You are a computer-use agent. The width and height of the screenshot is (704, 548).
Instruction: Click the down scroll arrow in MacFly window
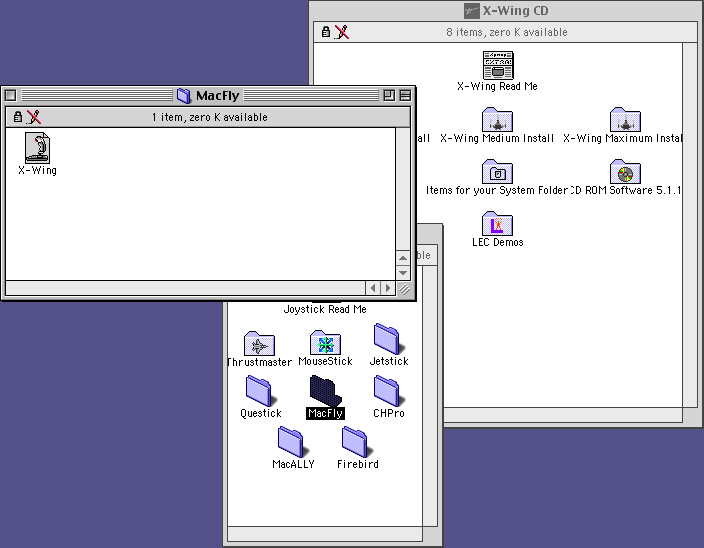pos(403,272)
